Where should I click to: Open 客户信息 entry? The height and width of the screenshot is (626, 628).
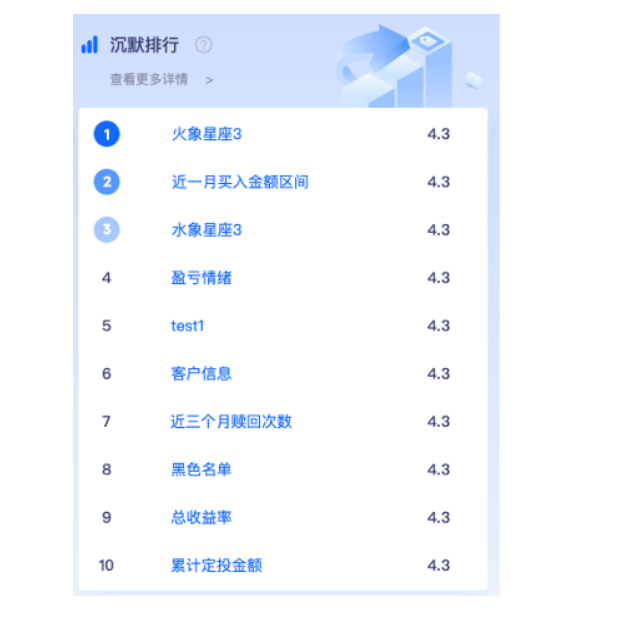201,374
